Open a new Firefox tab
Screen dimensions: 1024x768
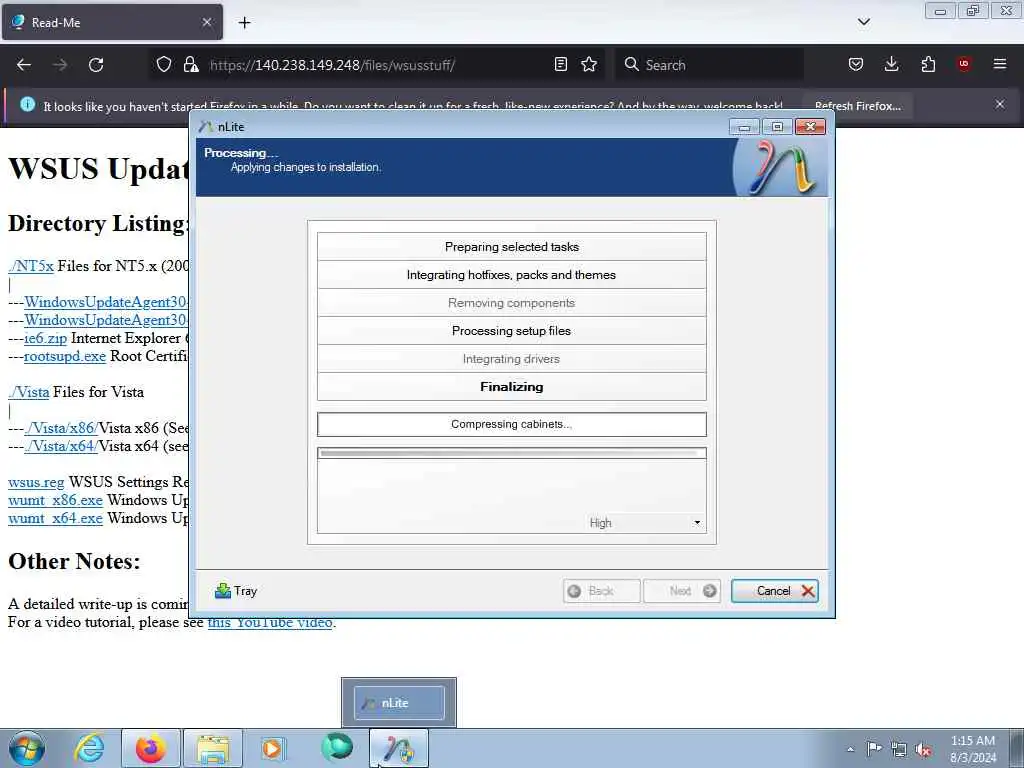(x=244, y=23)
